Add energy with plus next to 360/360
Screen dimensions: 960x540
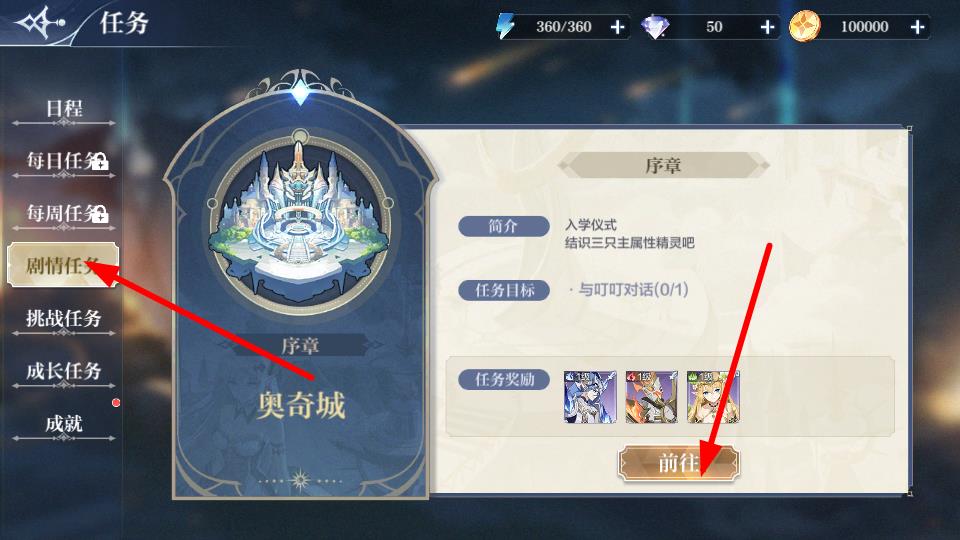(x=618, y=27)
